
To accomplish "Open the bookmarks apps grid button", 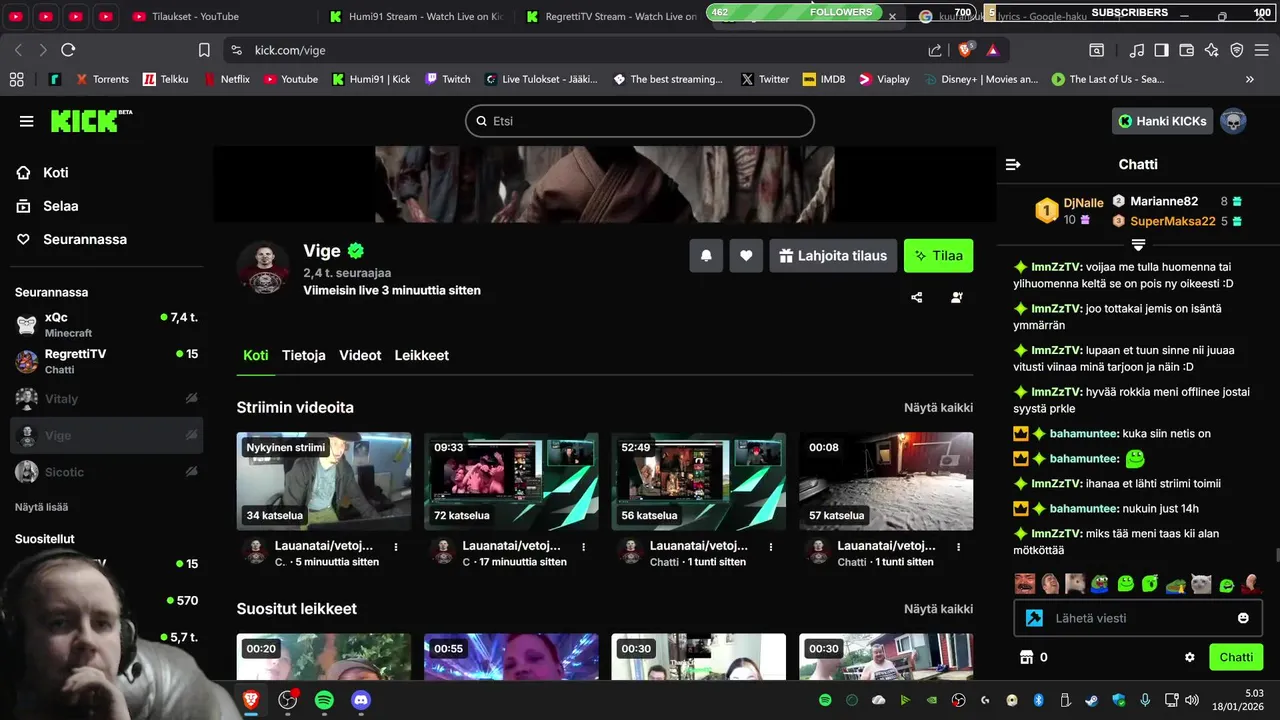I will [16, 79].
